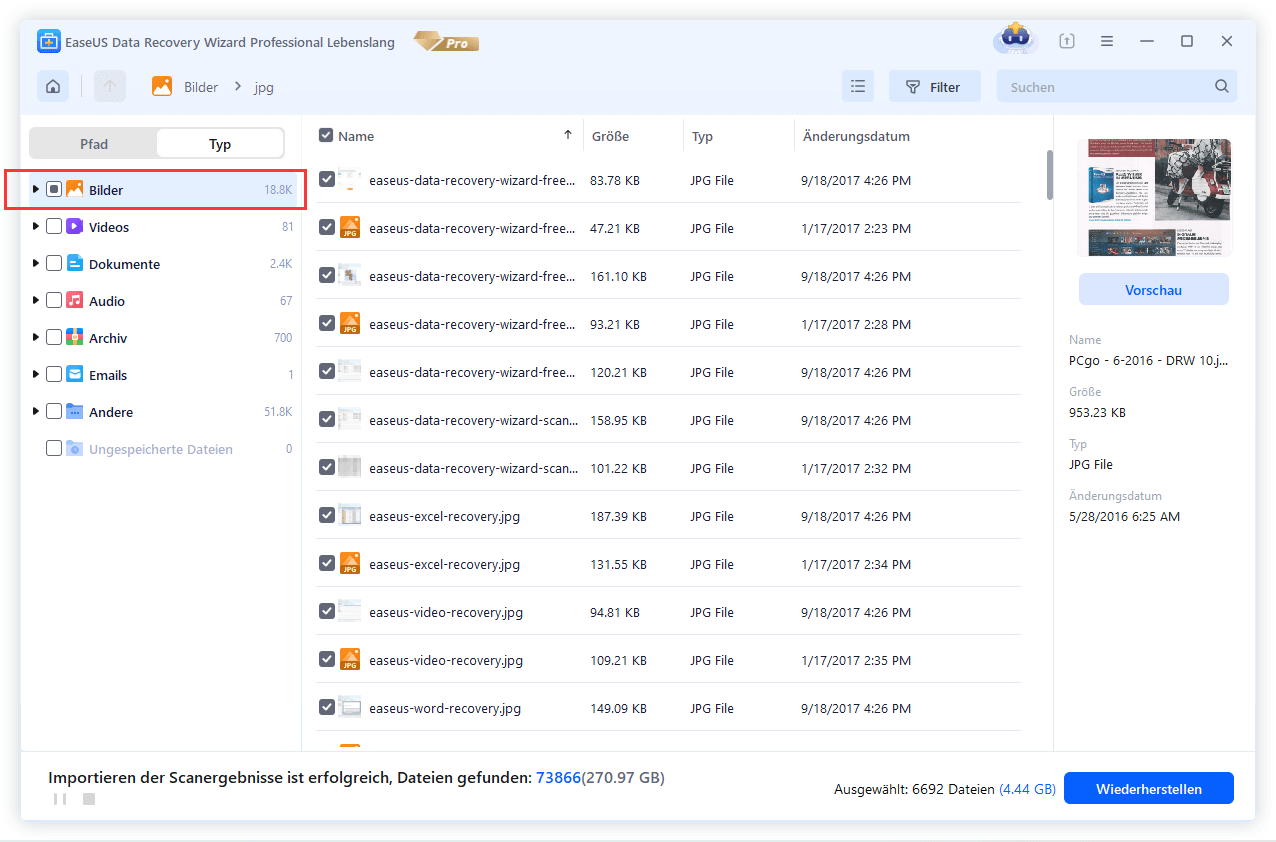Image resolution: width=1276 pixels, height=842 pixels.
Task: Click the thumbnail icon of the 187.39 KB file
Action: (x=349, y=516)
